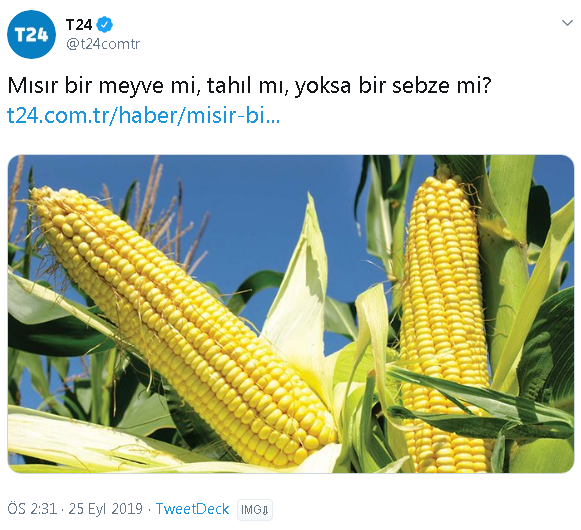The height and width of the screenshot is (530, 581).
Task: Click the tweet text about Mısır
Action: click(x=249, y=85)
